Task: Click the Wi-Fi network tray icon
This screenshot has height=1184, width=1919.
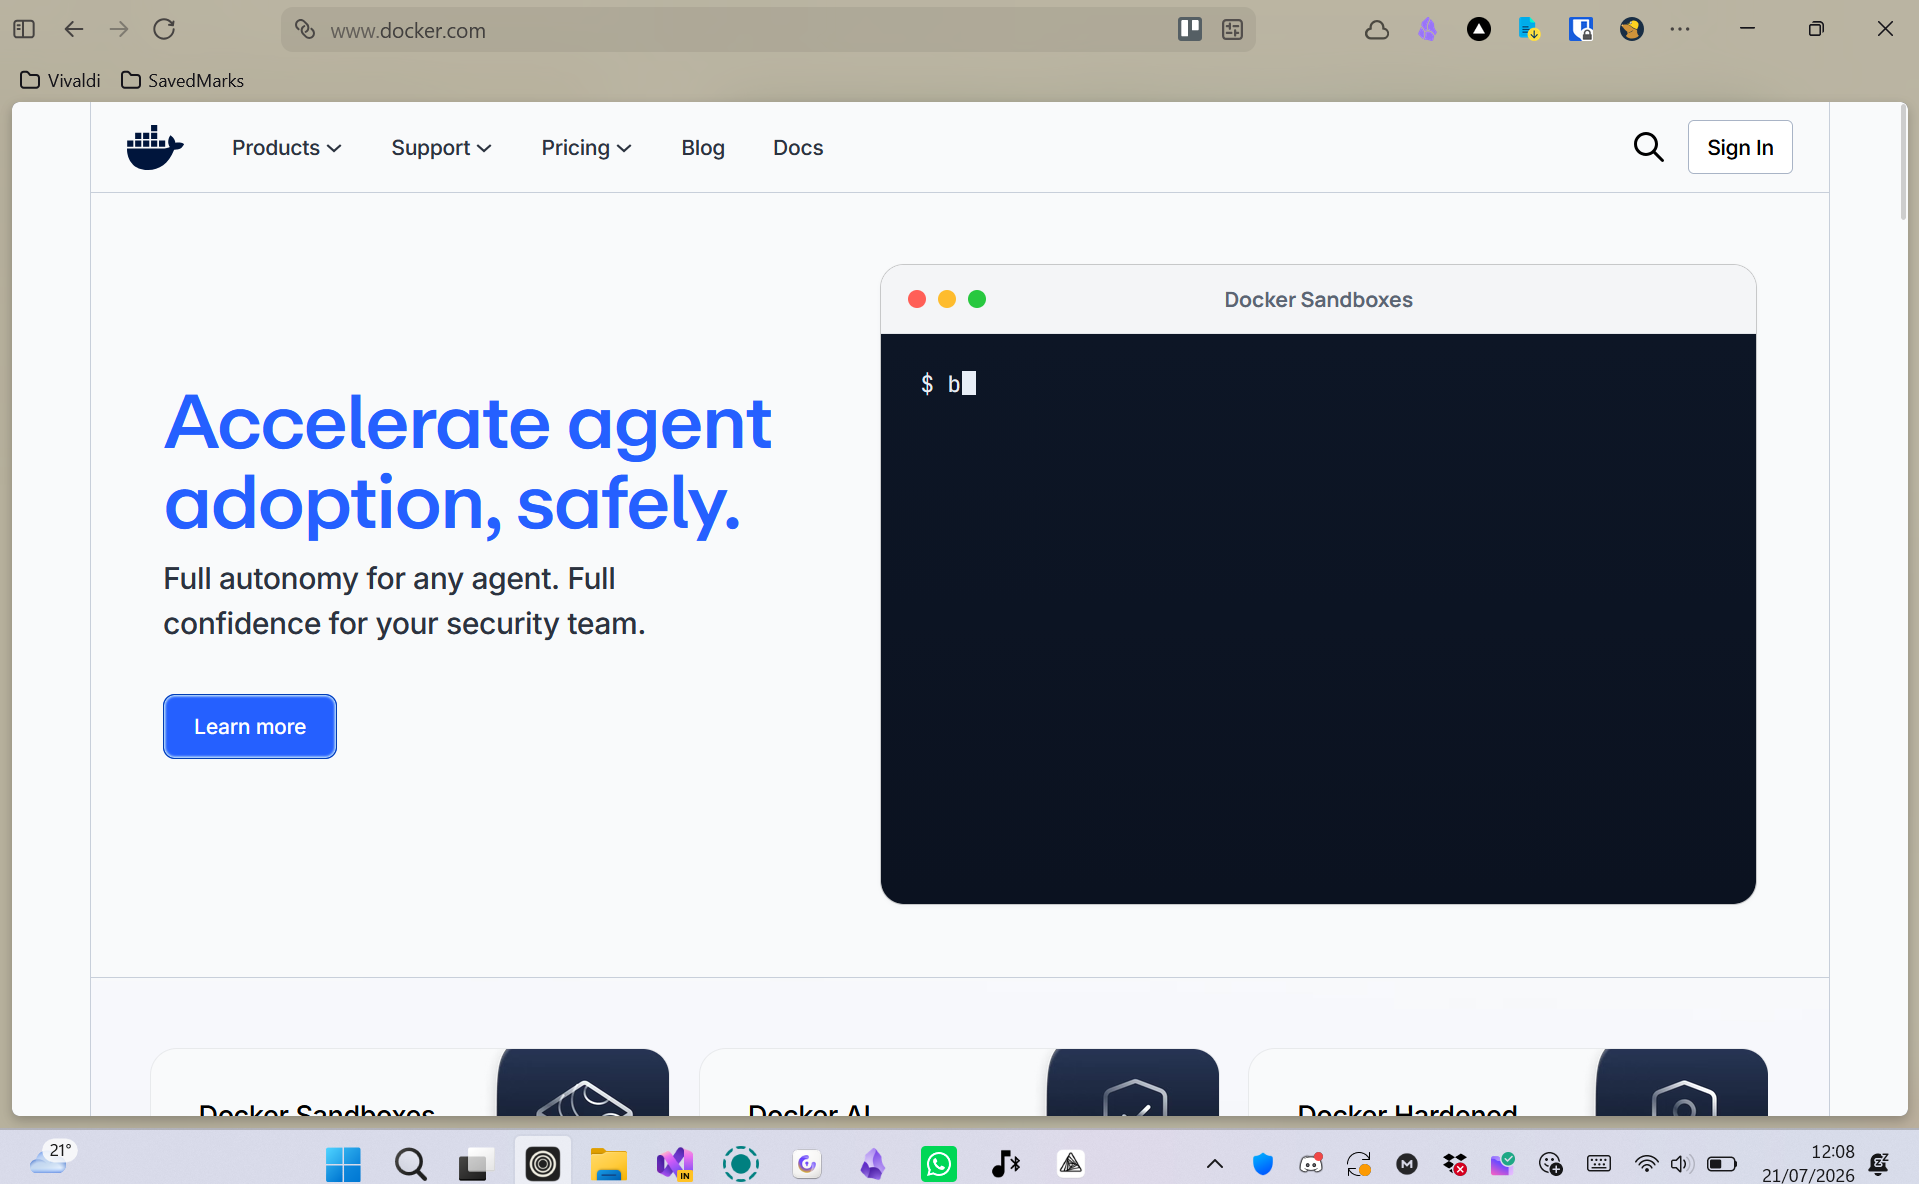Action: click(x=1646, y=1164)
